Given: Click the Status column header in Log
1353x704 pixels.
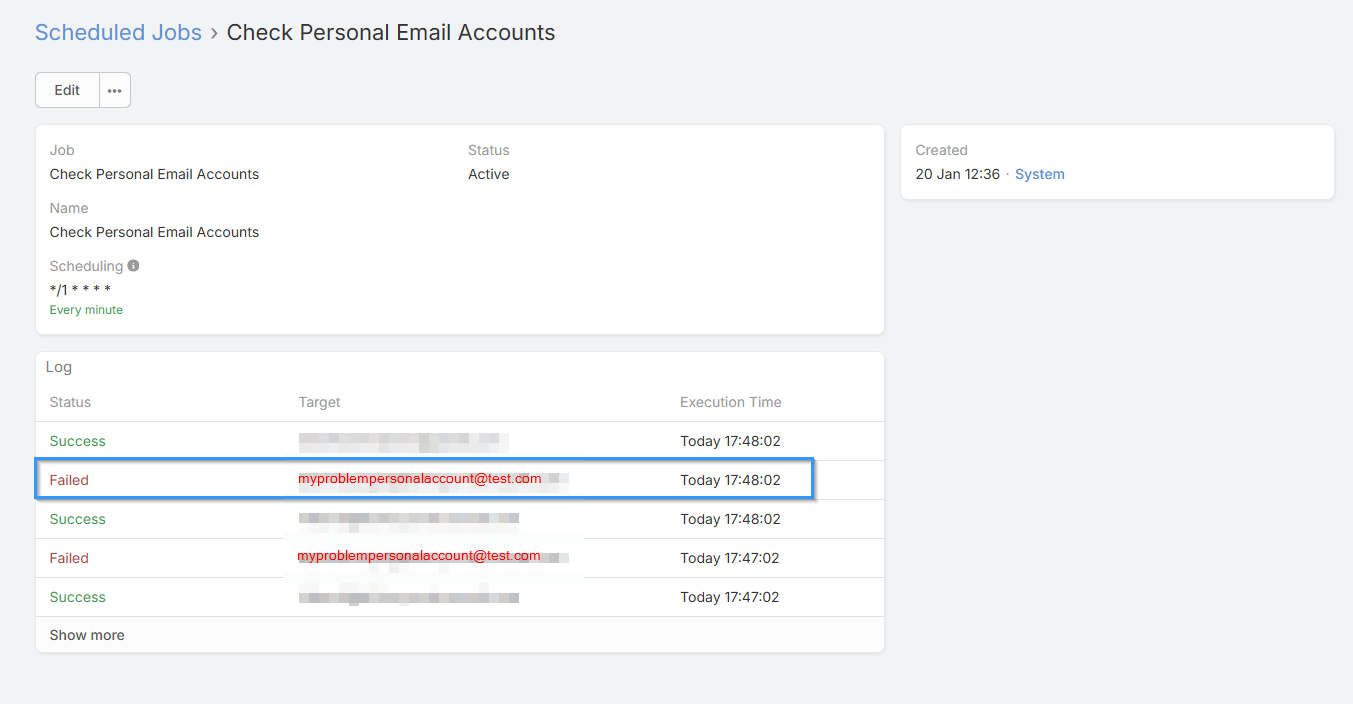Looking at the screenshot, I should click(70, 402).
